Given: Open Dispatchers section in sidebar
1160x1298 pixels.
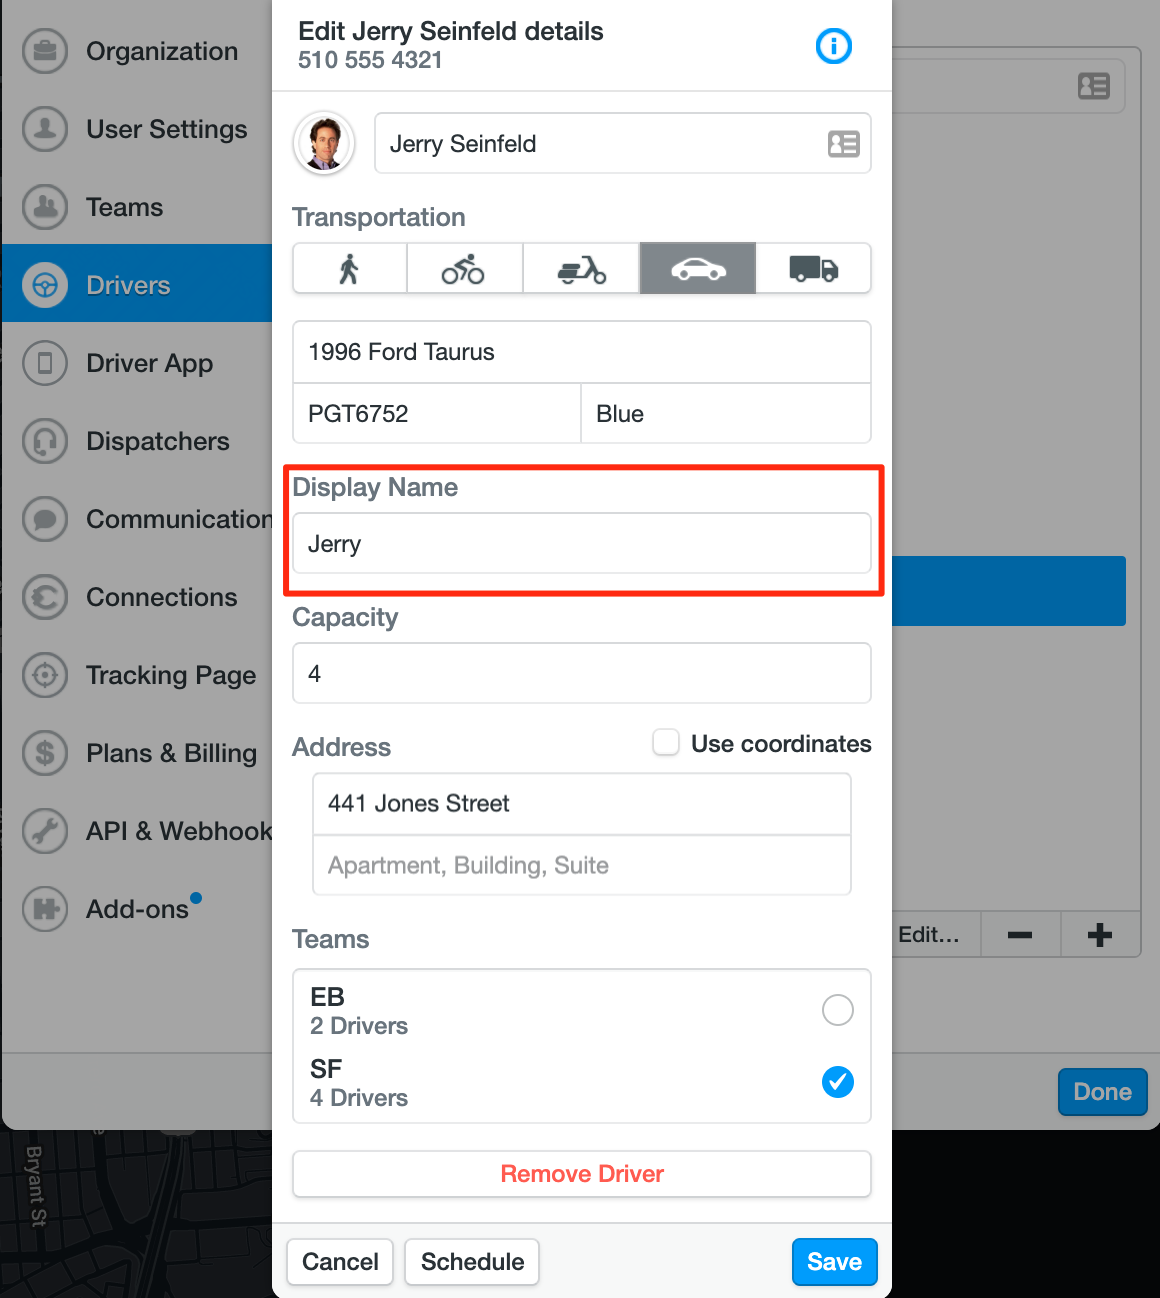Looking at the screenshot, I should (157, 441).
